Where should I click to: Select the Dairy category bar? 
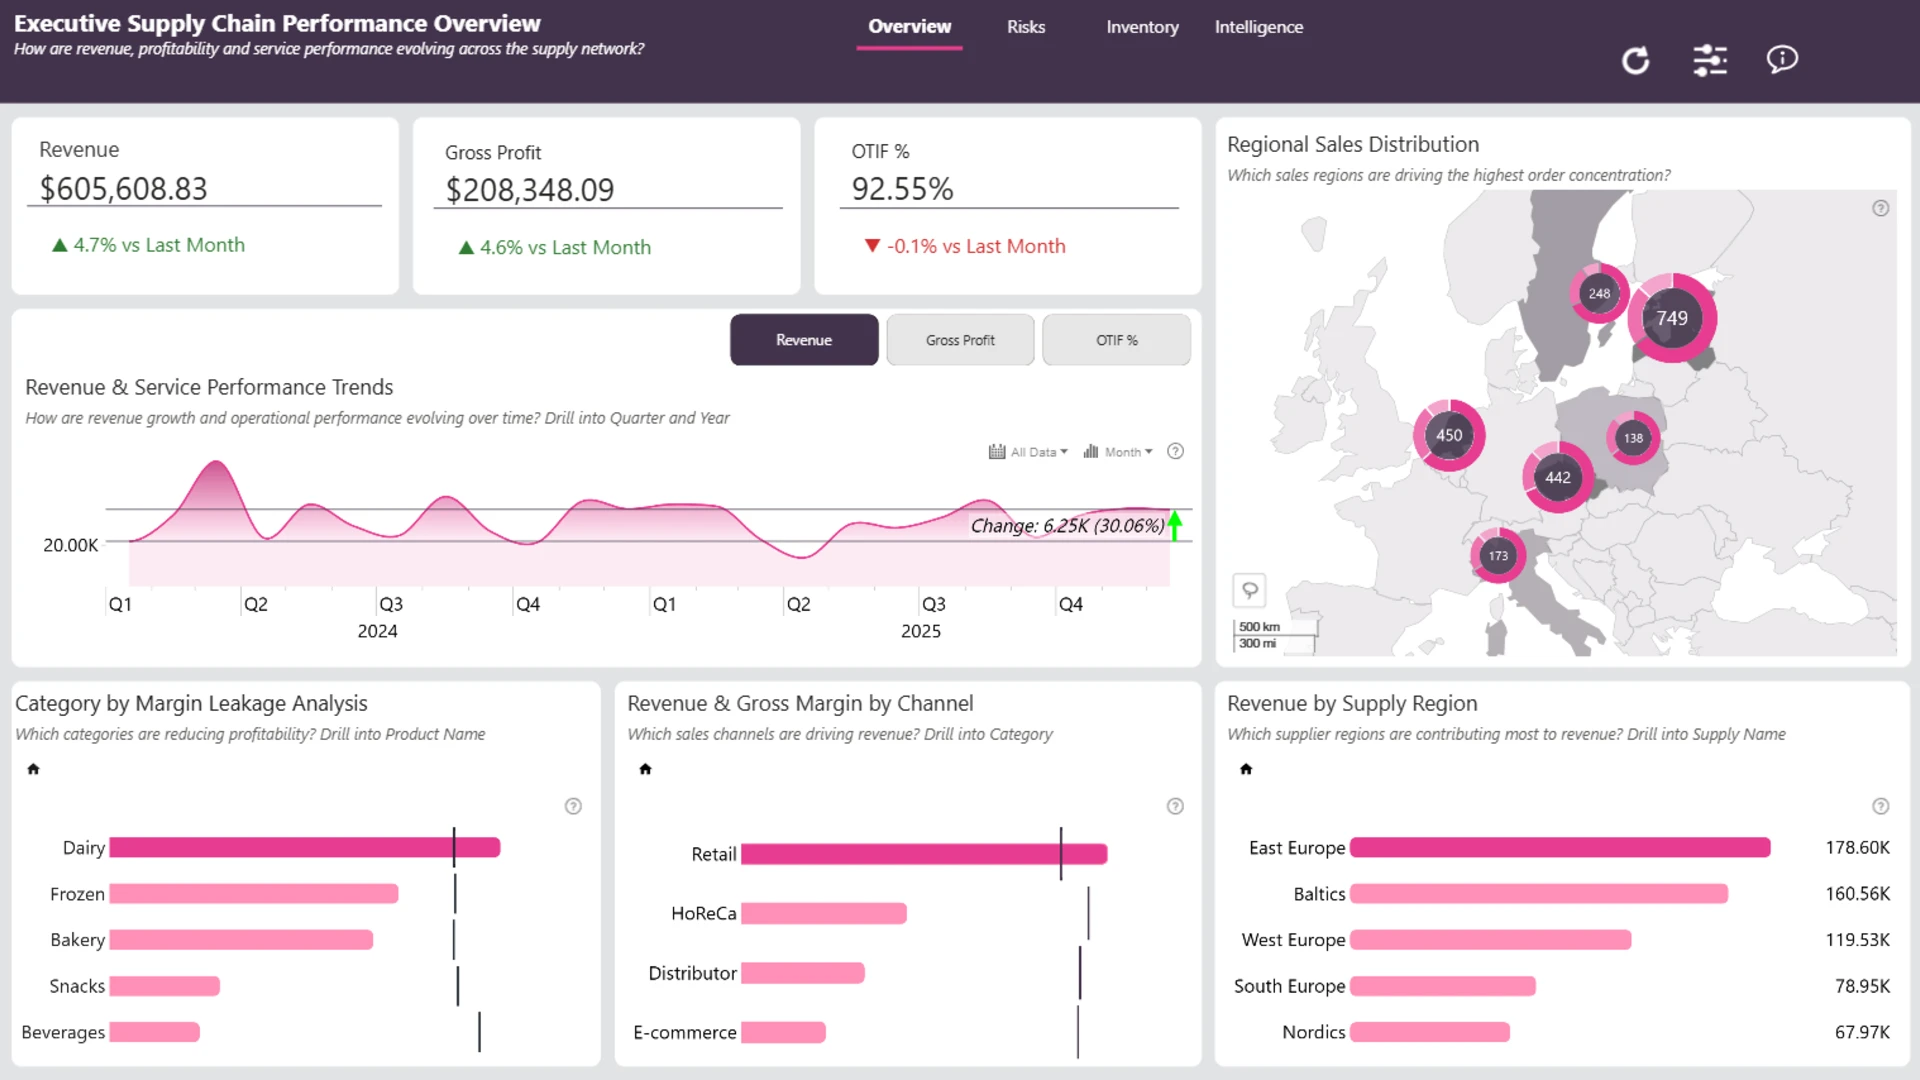(x=305, y=848)
